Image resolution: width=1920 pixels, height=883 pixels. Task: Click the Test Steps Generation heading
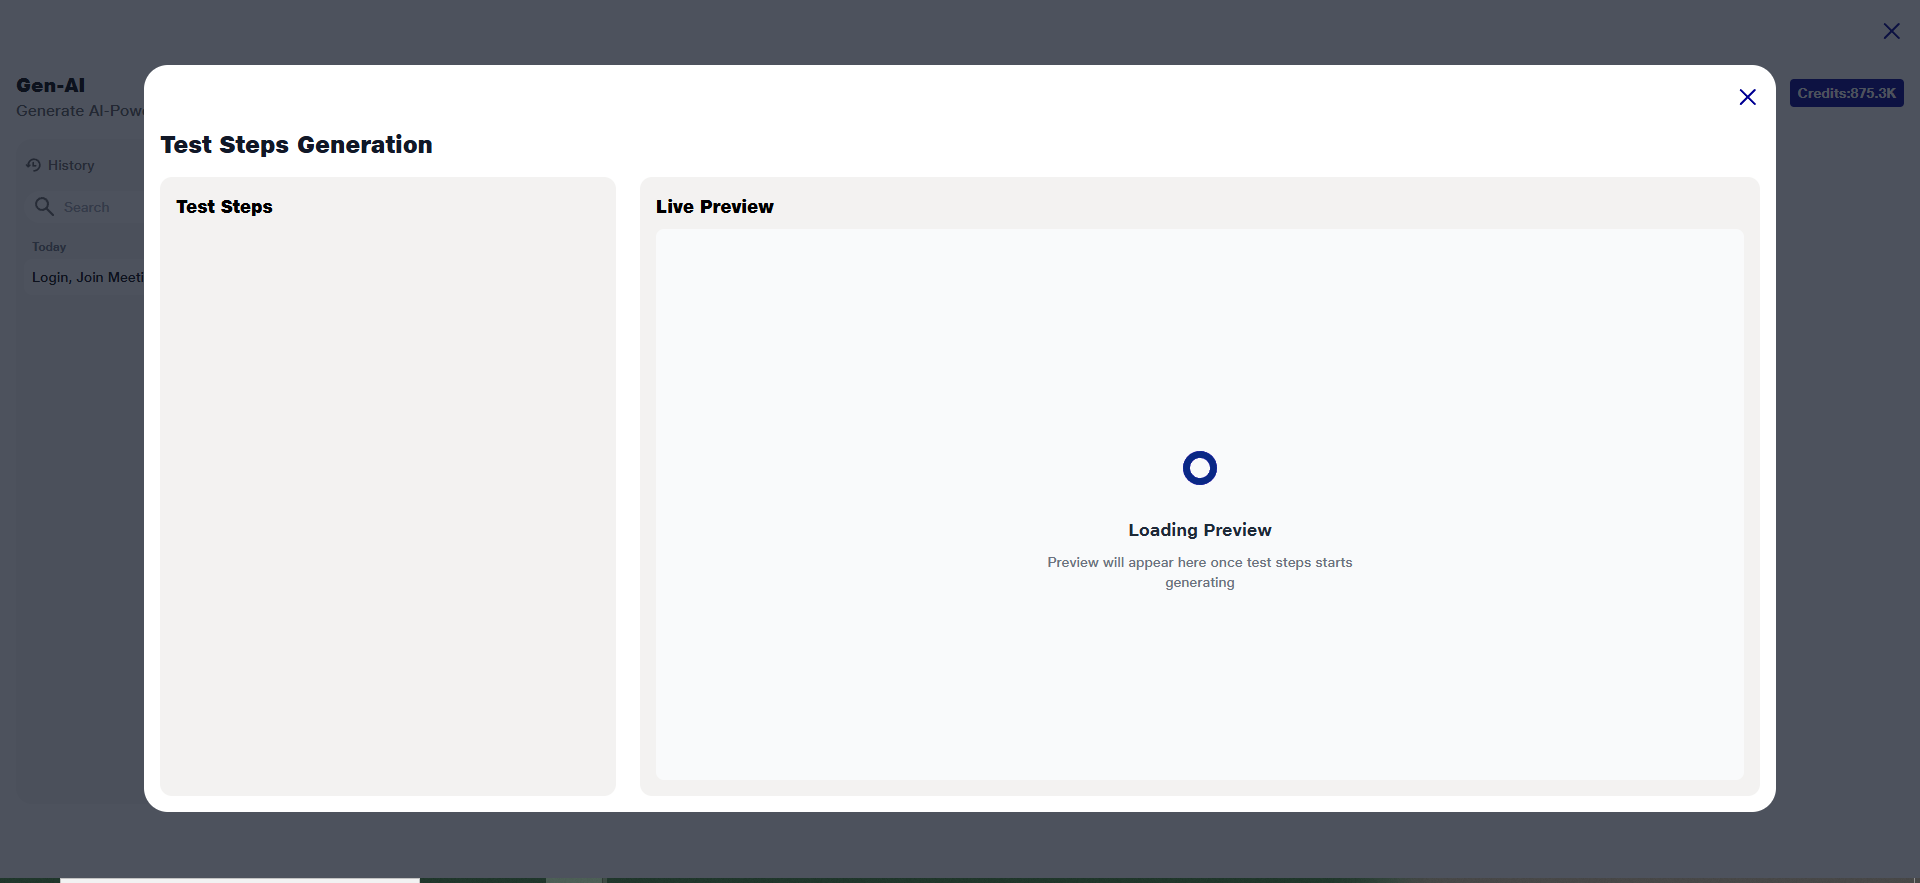296,145
